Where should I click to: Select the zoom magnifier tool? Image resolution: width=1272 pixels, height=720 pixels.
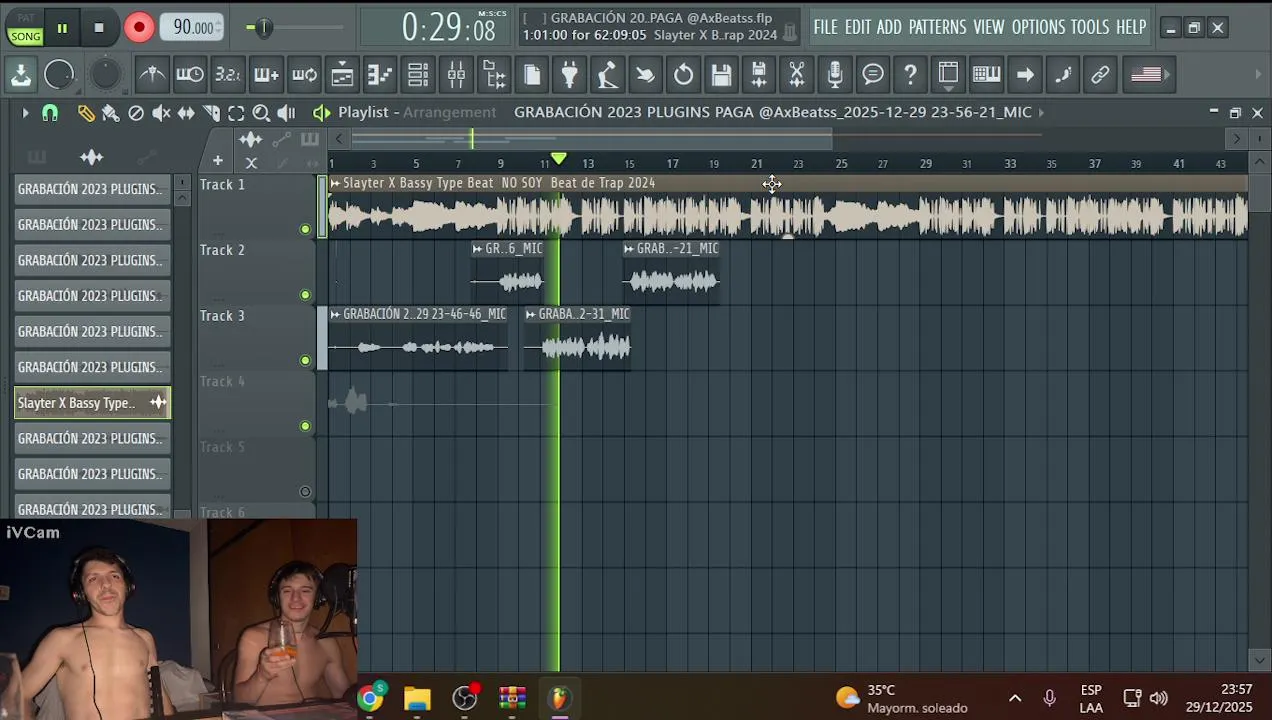[261, 113]
